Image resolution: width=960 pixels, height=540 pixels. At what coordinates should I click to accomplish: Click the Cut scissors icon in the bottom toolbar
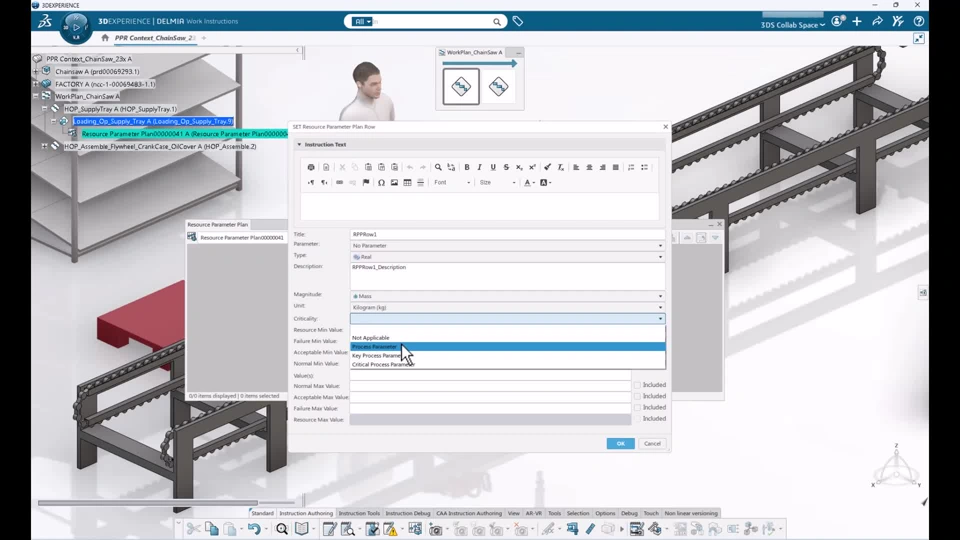coord(193,529)
